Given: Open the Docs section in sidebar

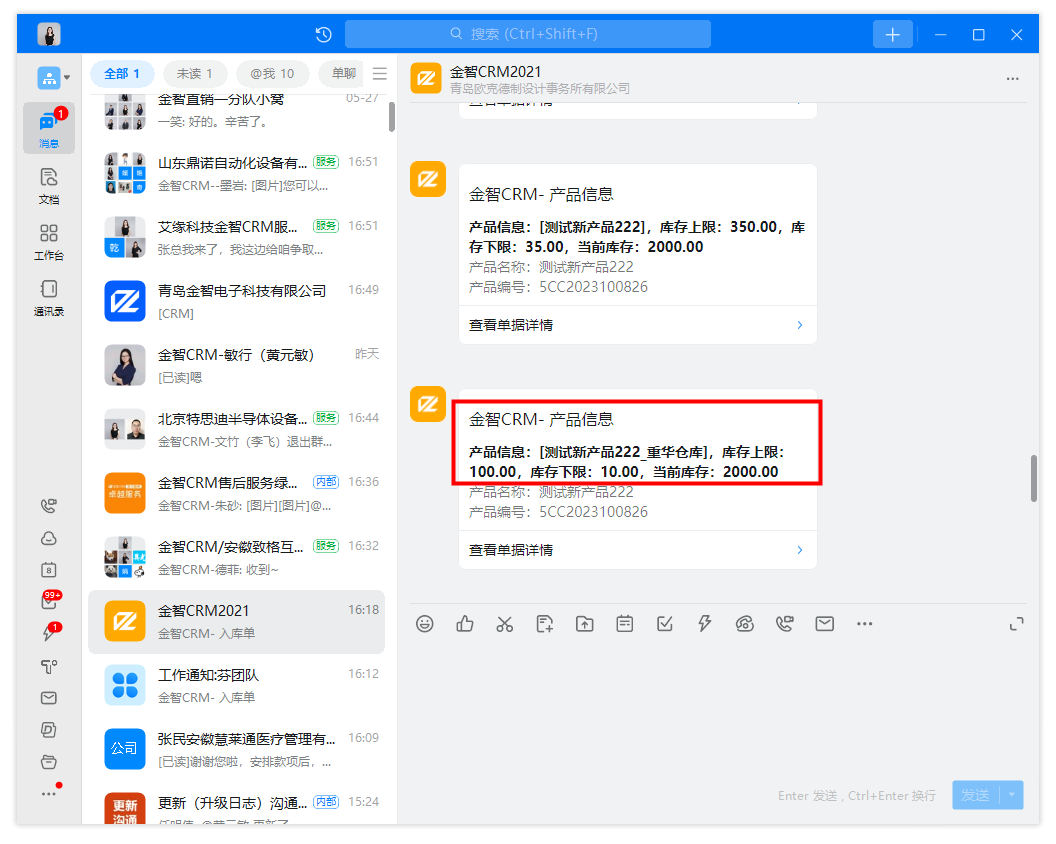Looking at the screenshot, I should (x=48, y=185).
